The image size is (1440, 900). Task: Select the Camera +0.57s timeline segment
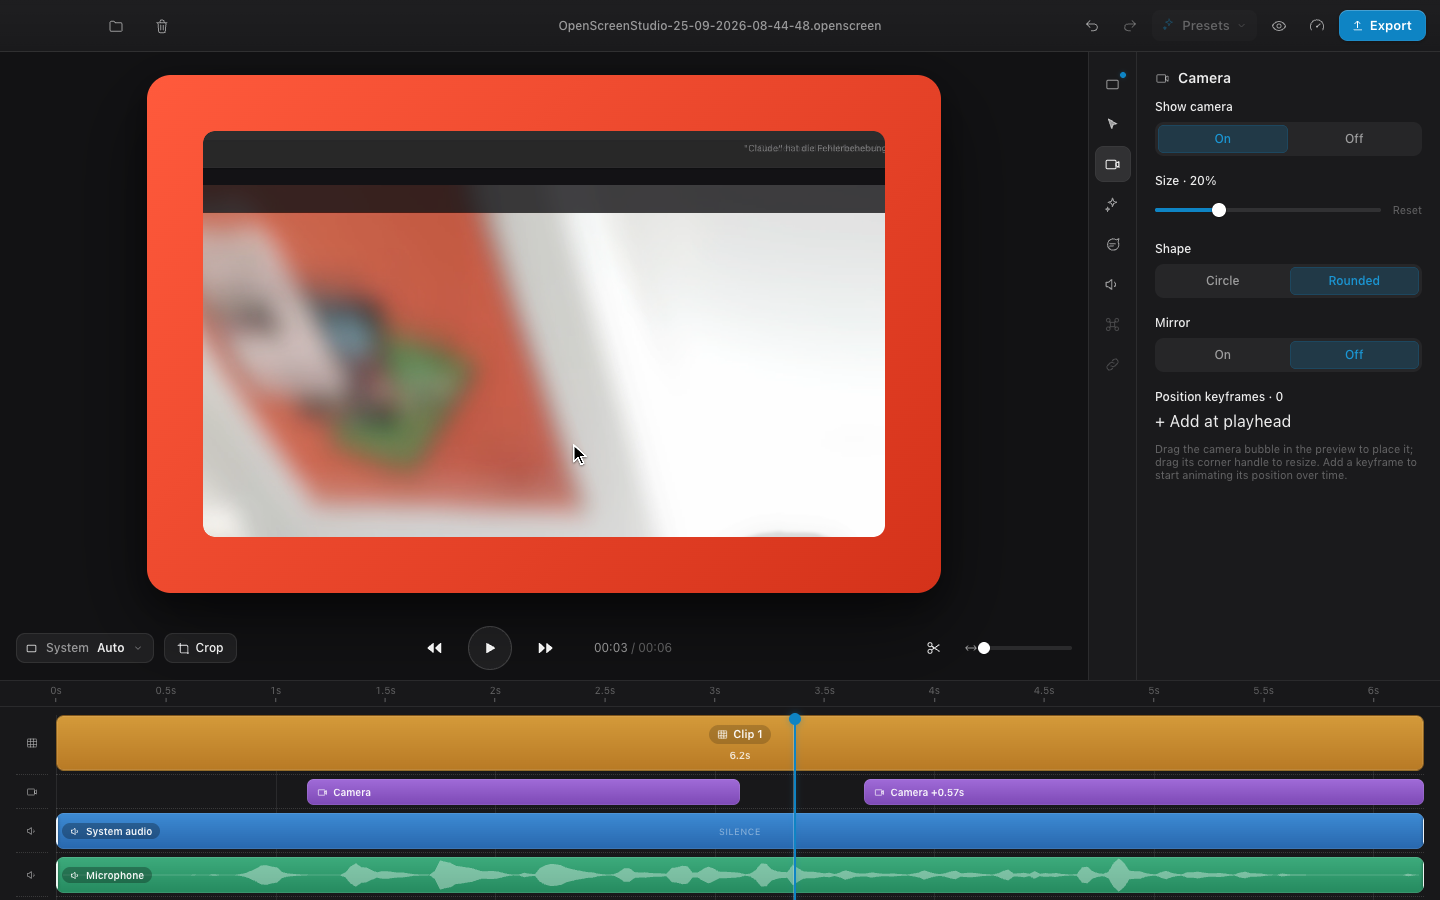pos(1144,792)
